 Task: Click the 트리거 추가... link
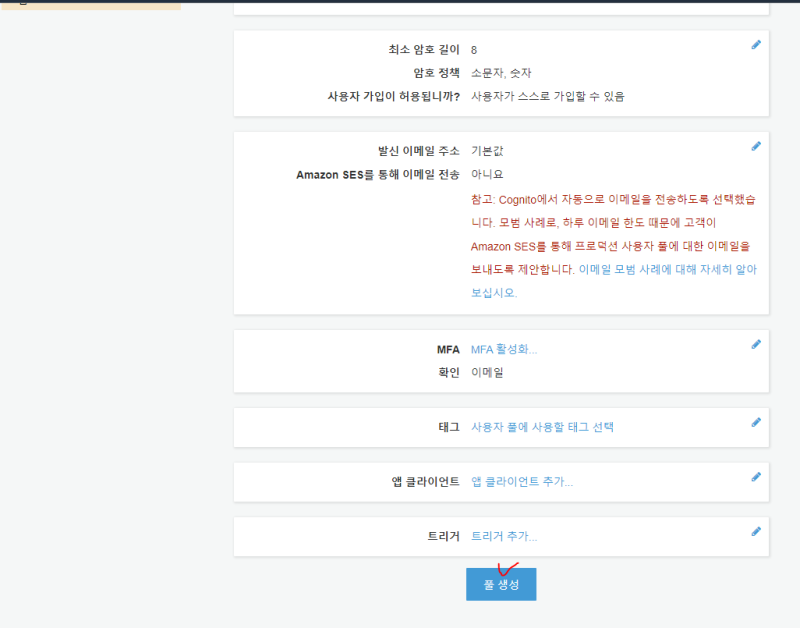(504, 537)
